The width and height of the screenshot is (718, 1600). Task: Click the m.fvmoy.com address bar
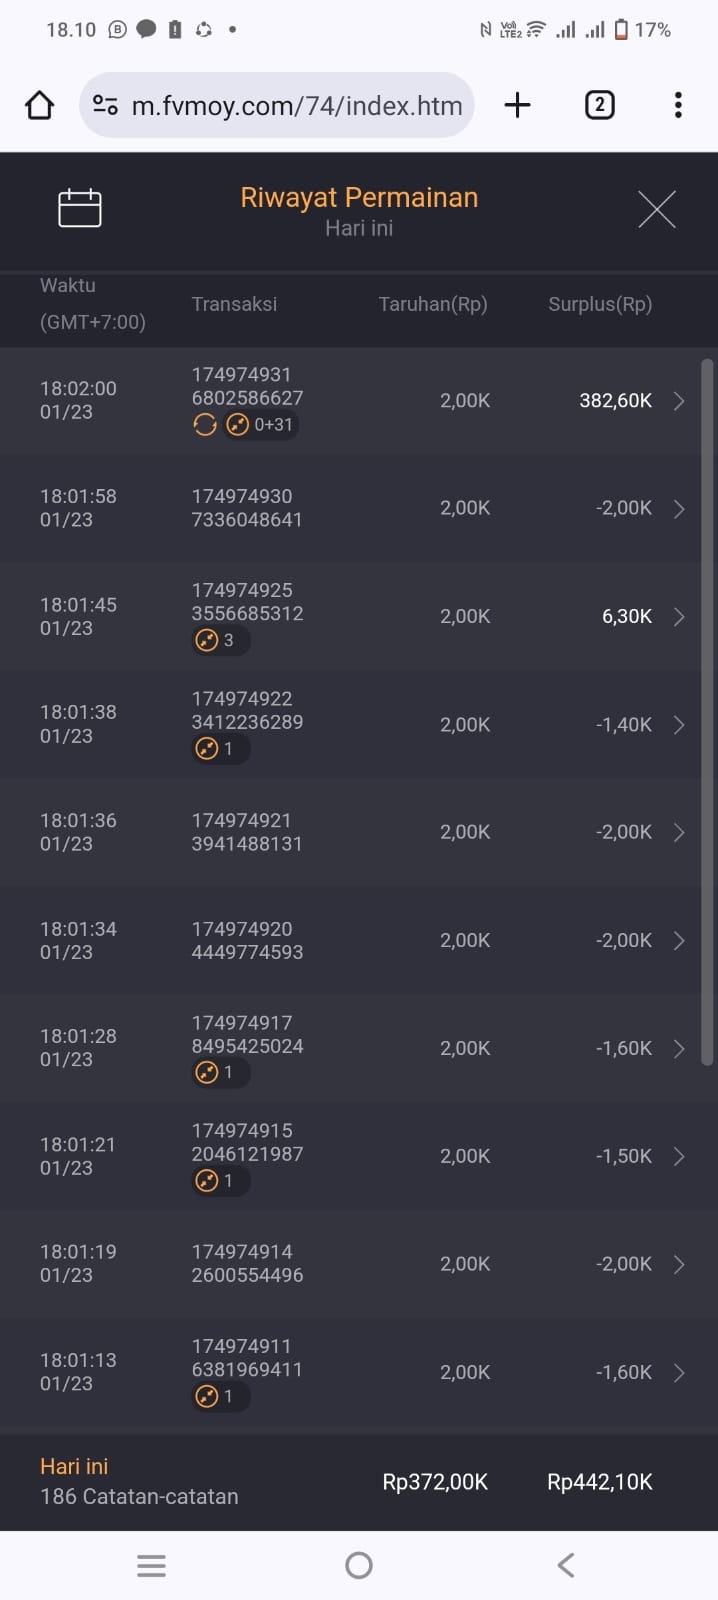(x=296, y=105)
